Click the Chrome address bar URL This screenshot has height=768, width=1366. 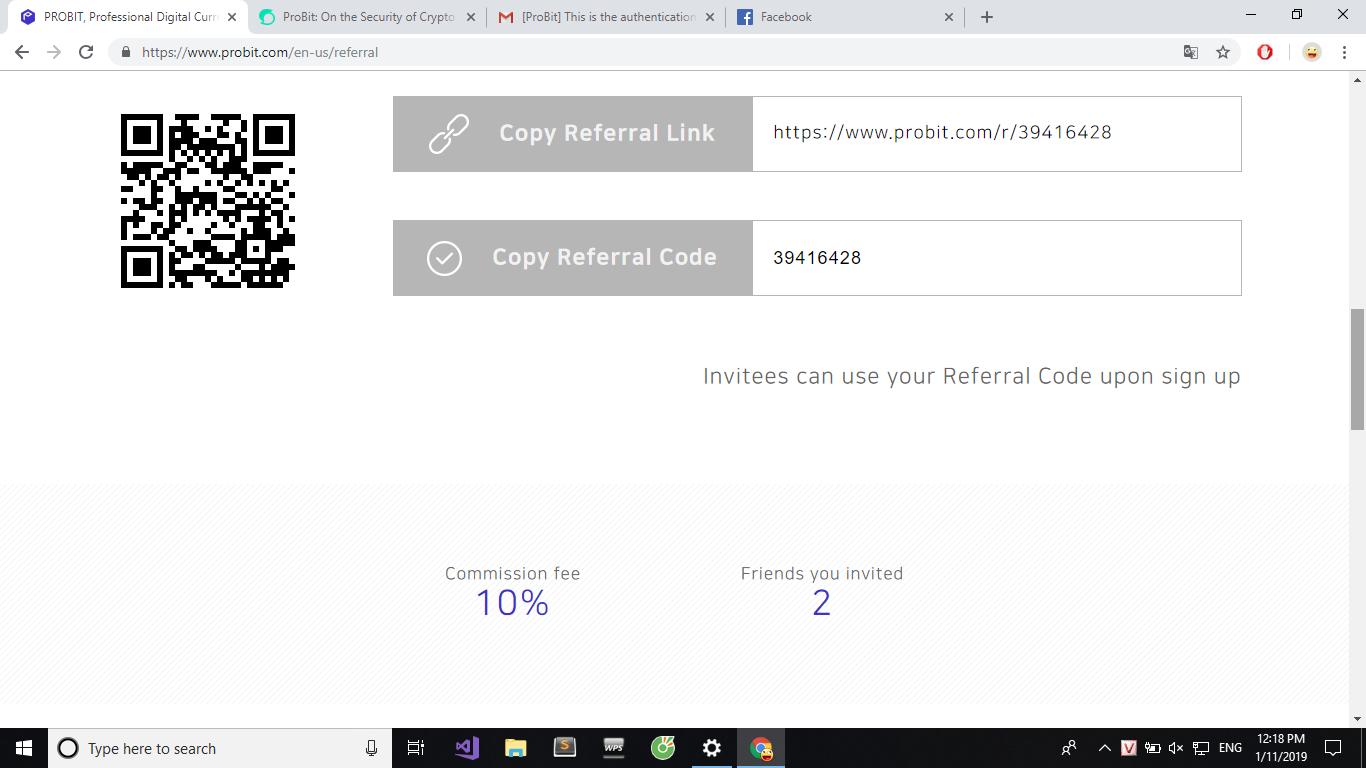[x=260, y=52]
